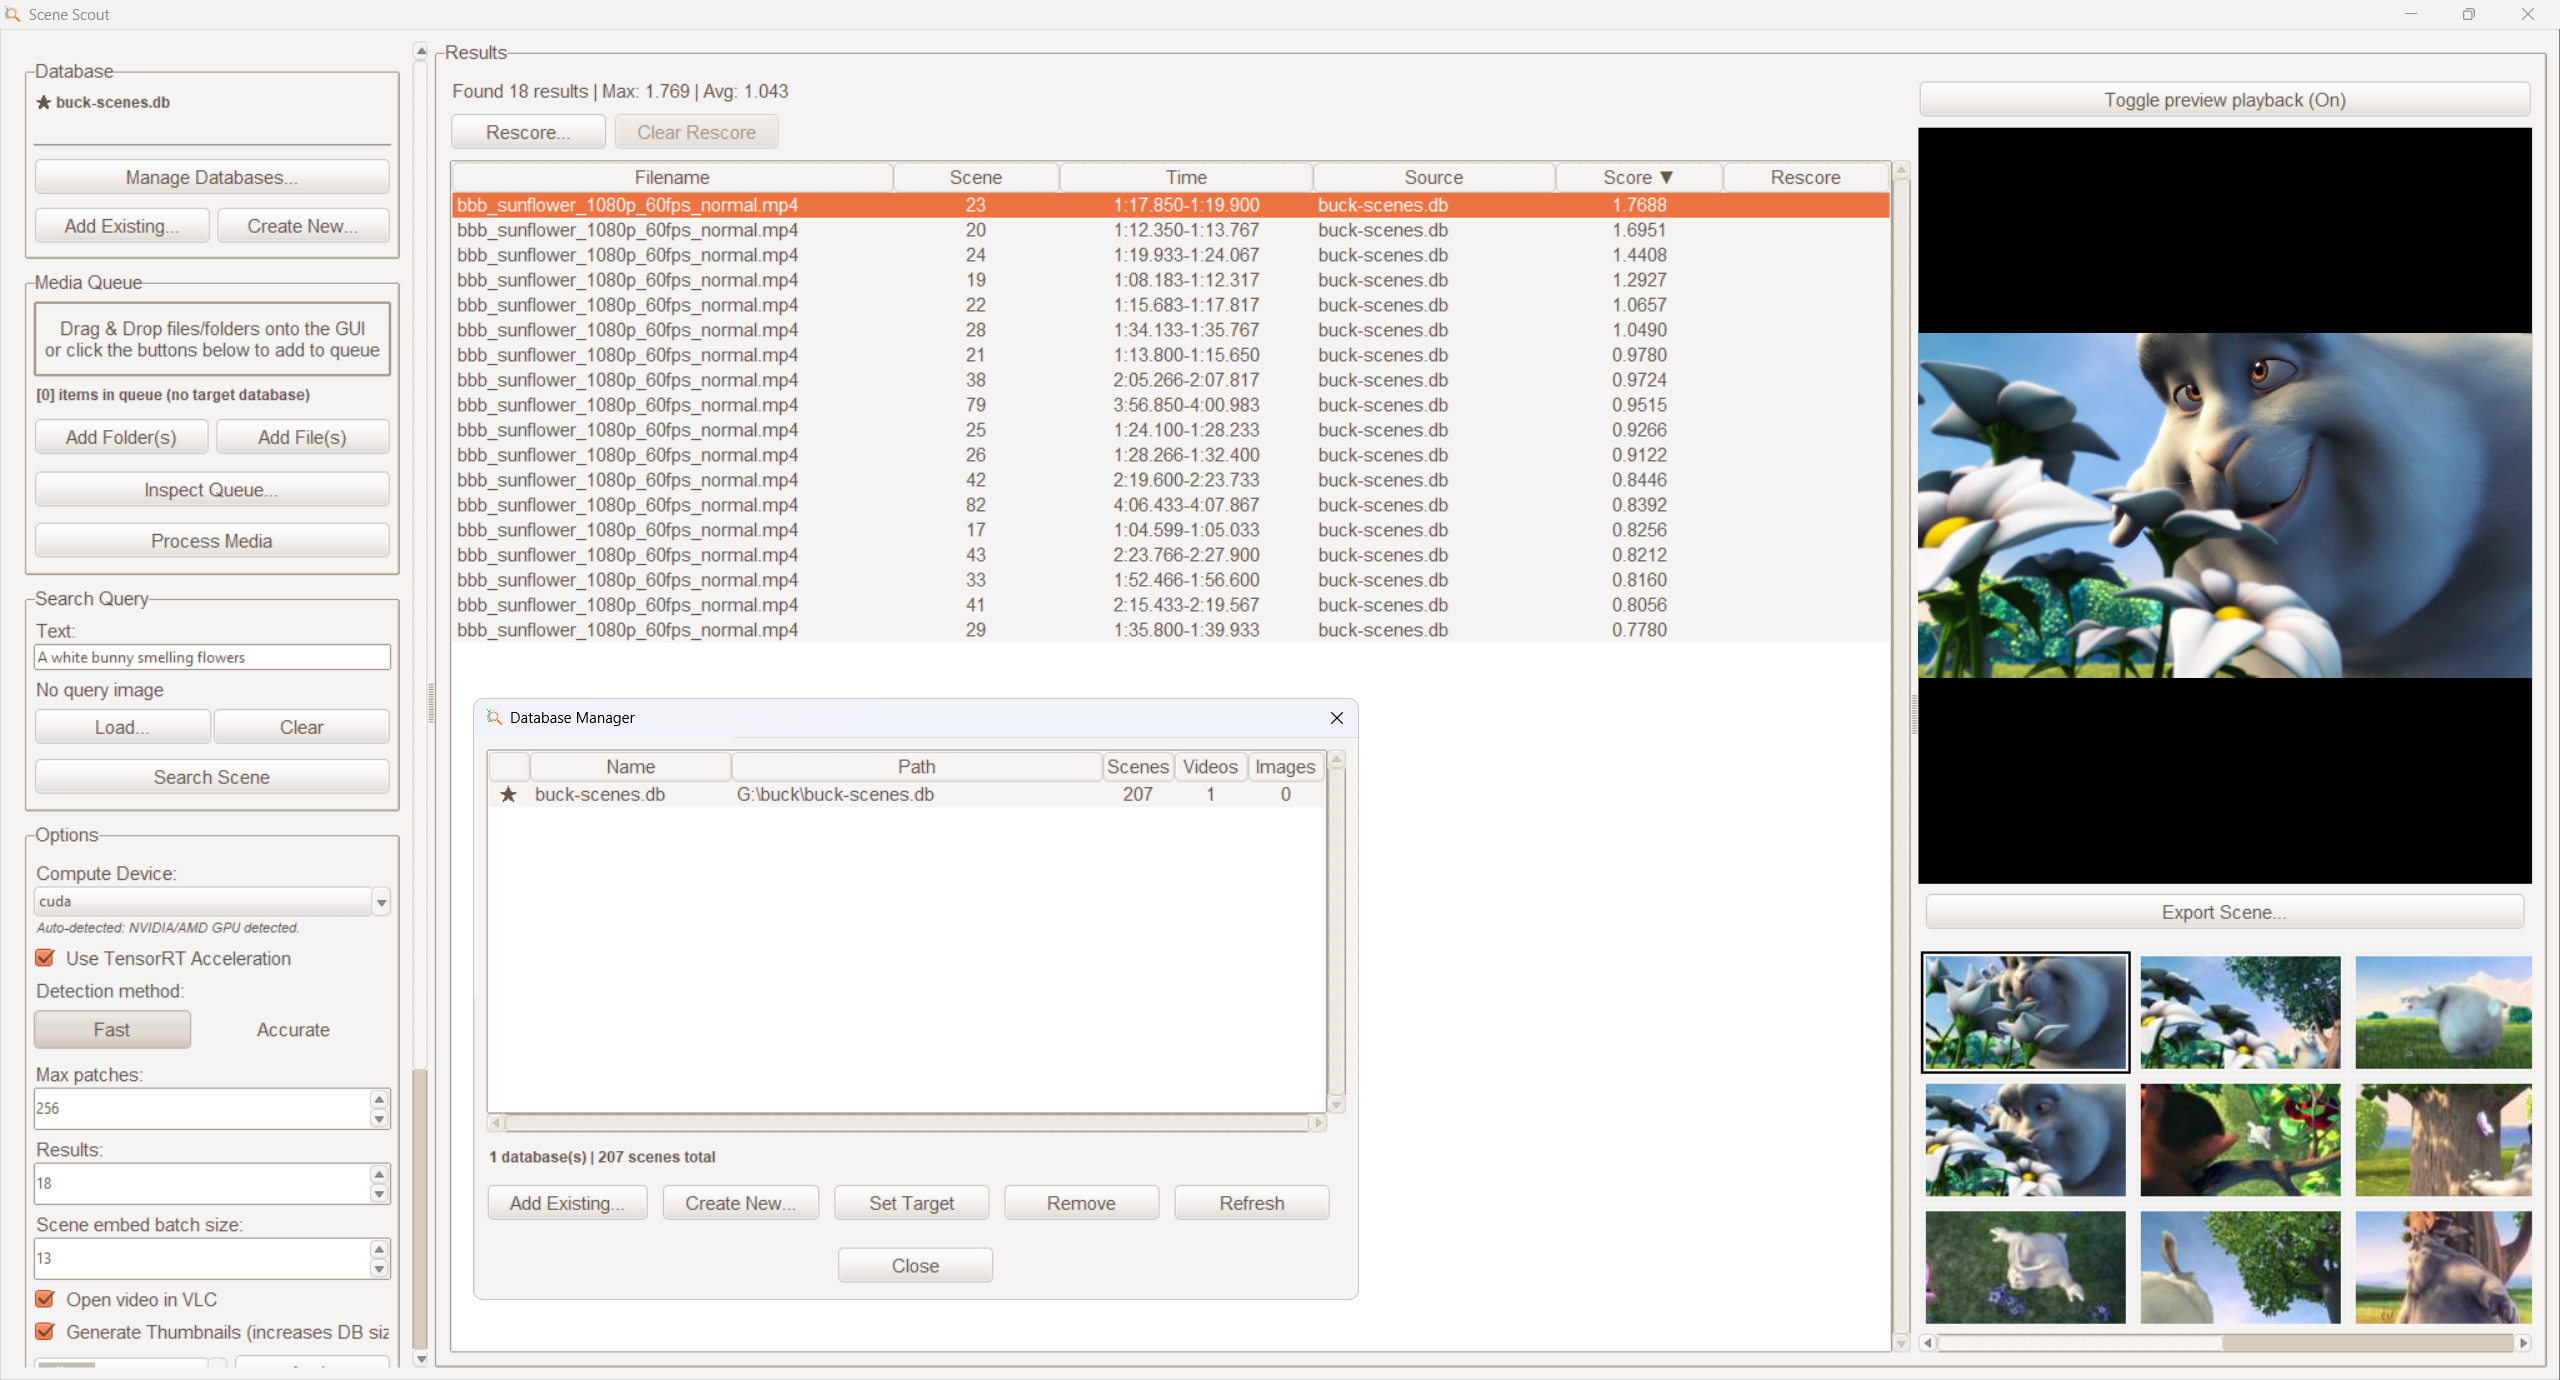
Task: Sort results by Source column
Action: point(1433,177)
